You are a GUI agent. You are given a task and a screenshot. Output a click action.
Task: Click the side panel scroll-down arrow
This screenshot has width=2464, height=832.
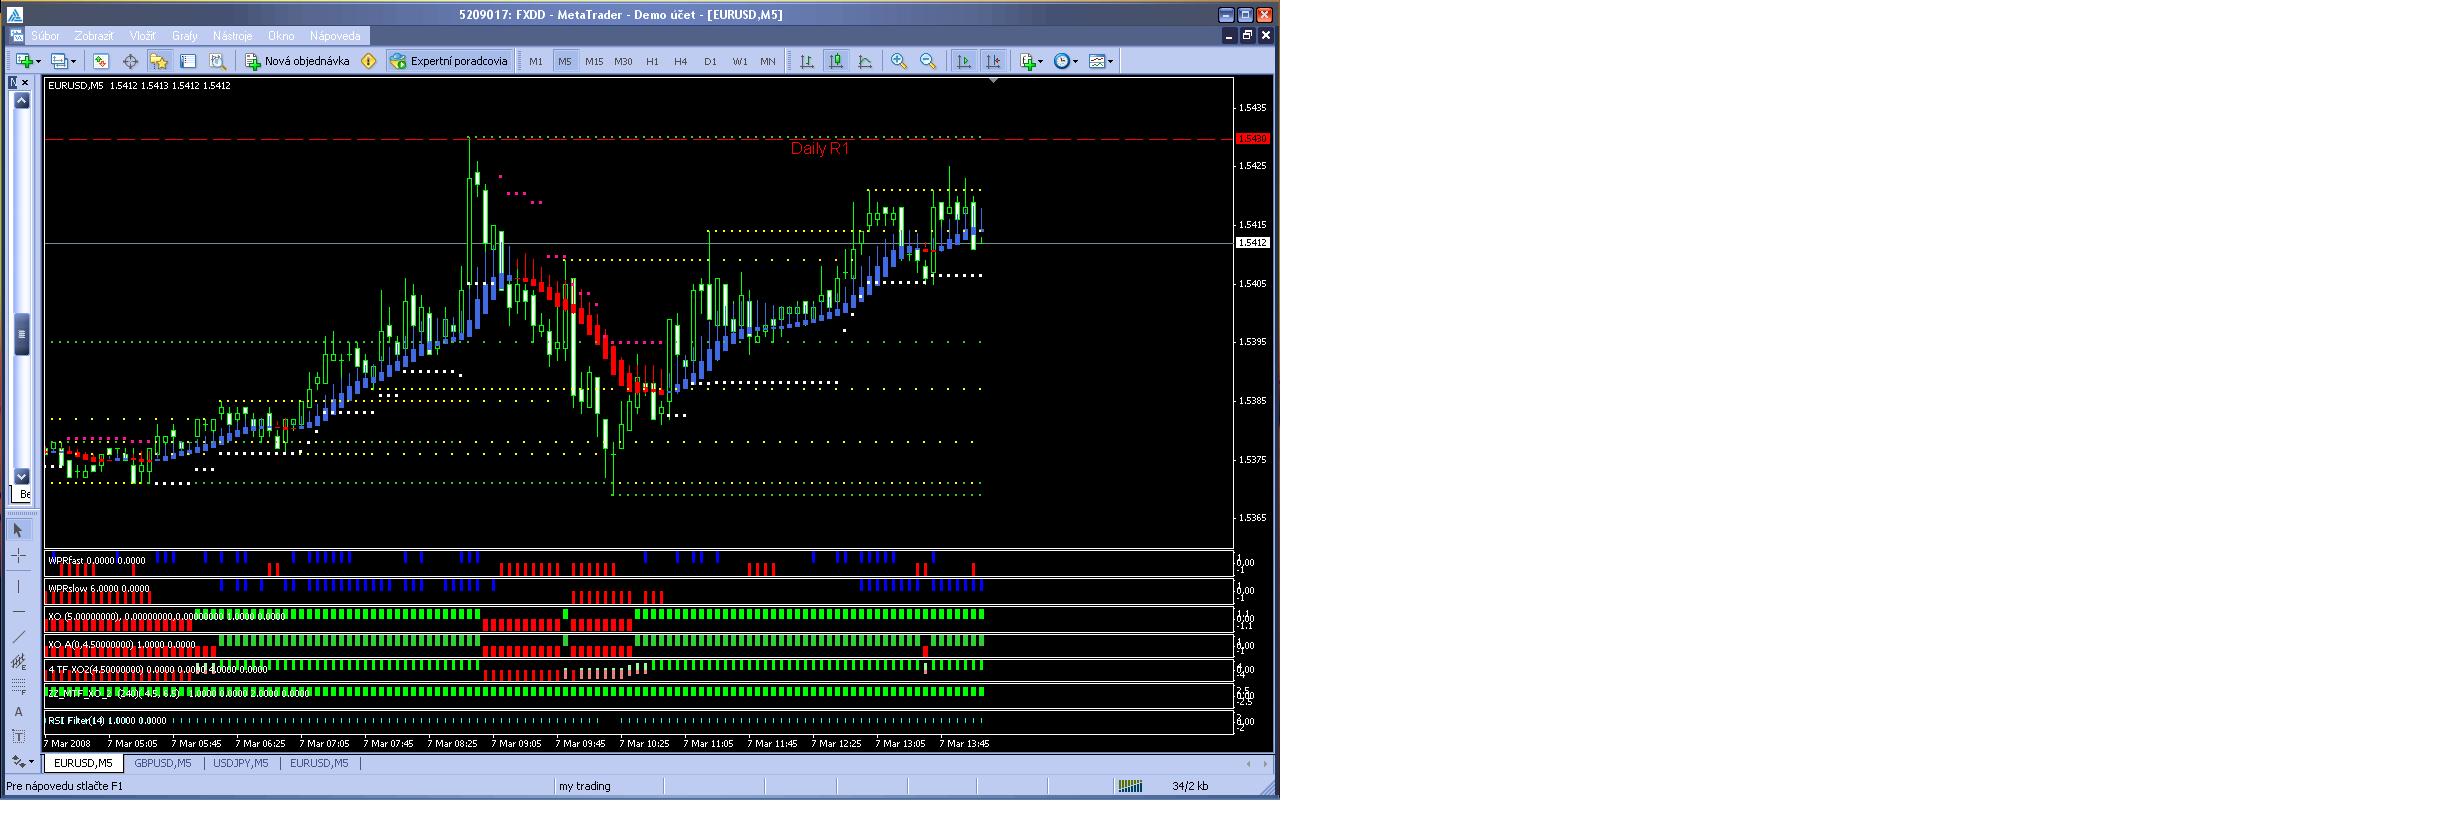tap(21, 477)
